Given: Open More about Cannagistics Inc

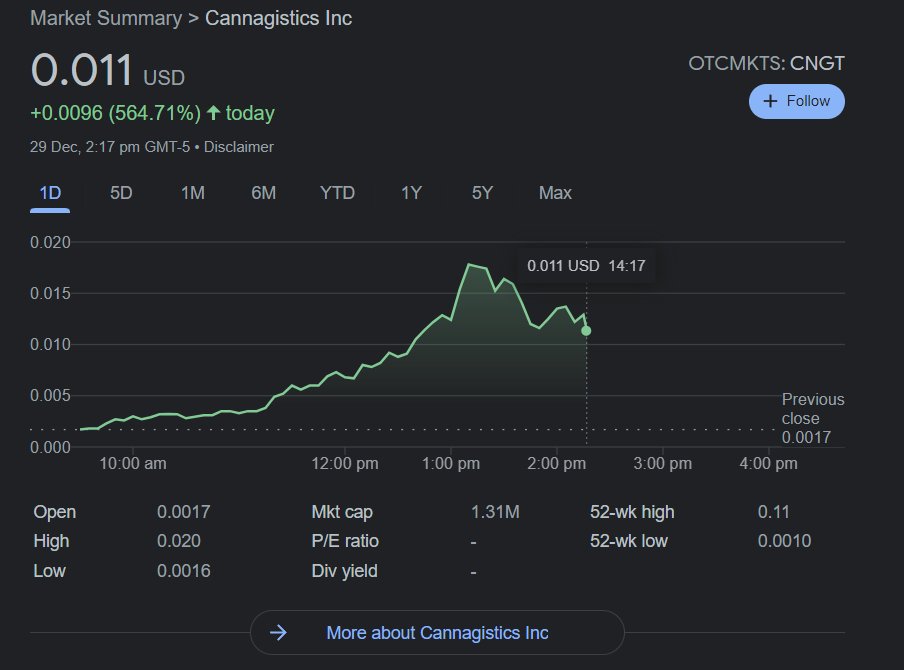Looking at the screenshot, I should tap(437, 632).
